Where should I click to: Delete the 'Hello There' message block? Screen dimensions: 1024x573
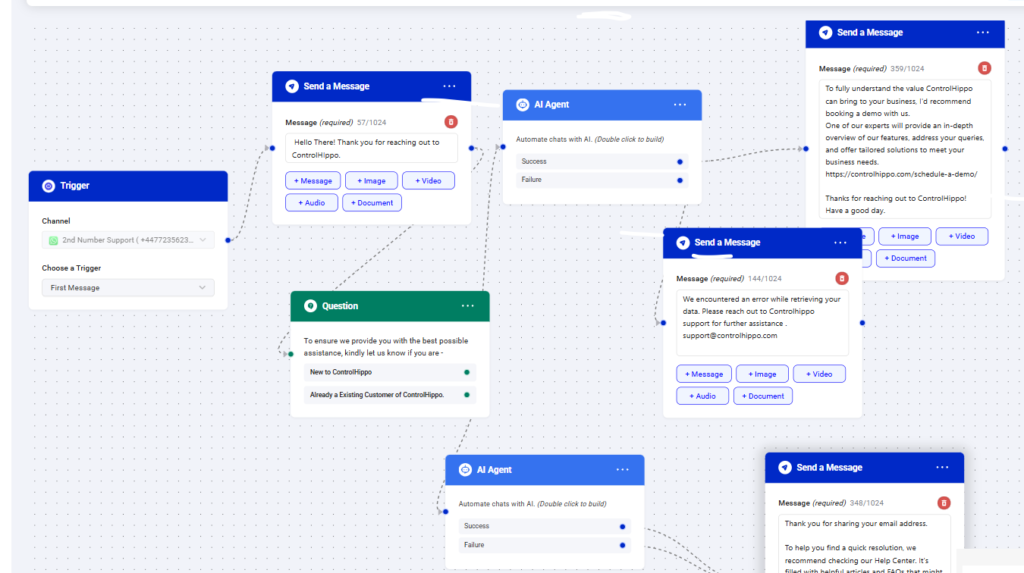(450, 122)
